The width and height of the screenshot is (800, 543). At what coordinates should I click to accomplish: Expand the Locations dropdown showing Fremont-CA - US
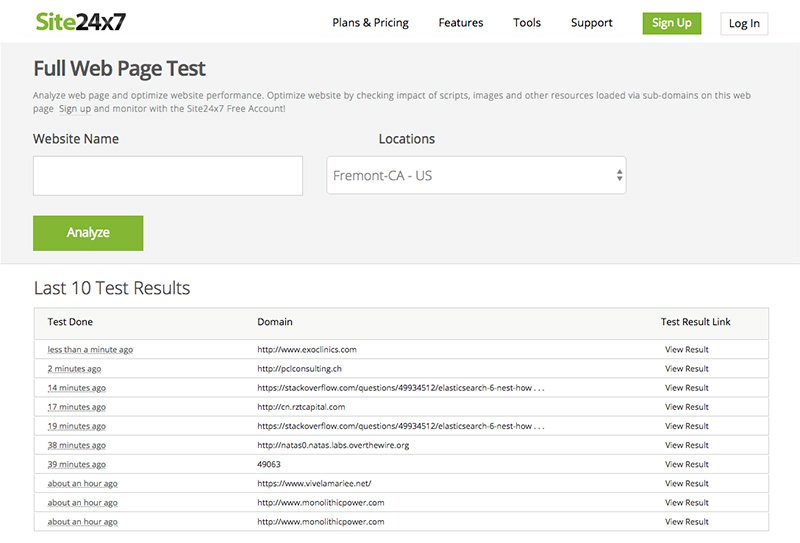point(476,176)
